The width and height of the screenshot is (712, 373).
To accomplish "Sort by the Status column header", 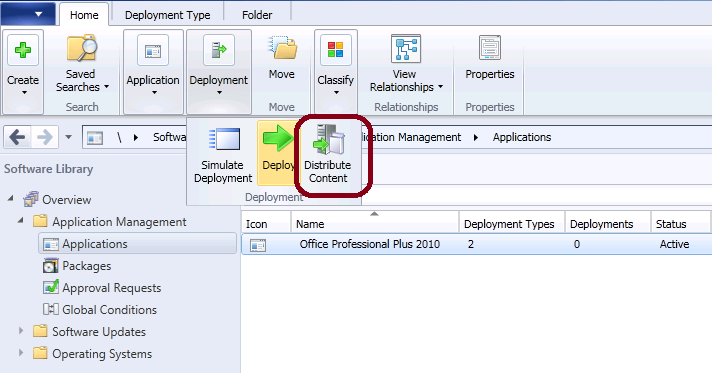I will pyautogui.click(x=680, y=224).
